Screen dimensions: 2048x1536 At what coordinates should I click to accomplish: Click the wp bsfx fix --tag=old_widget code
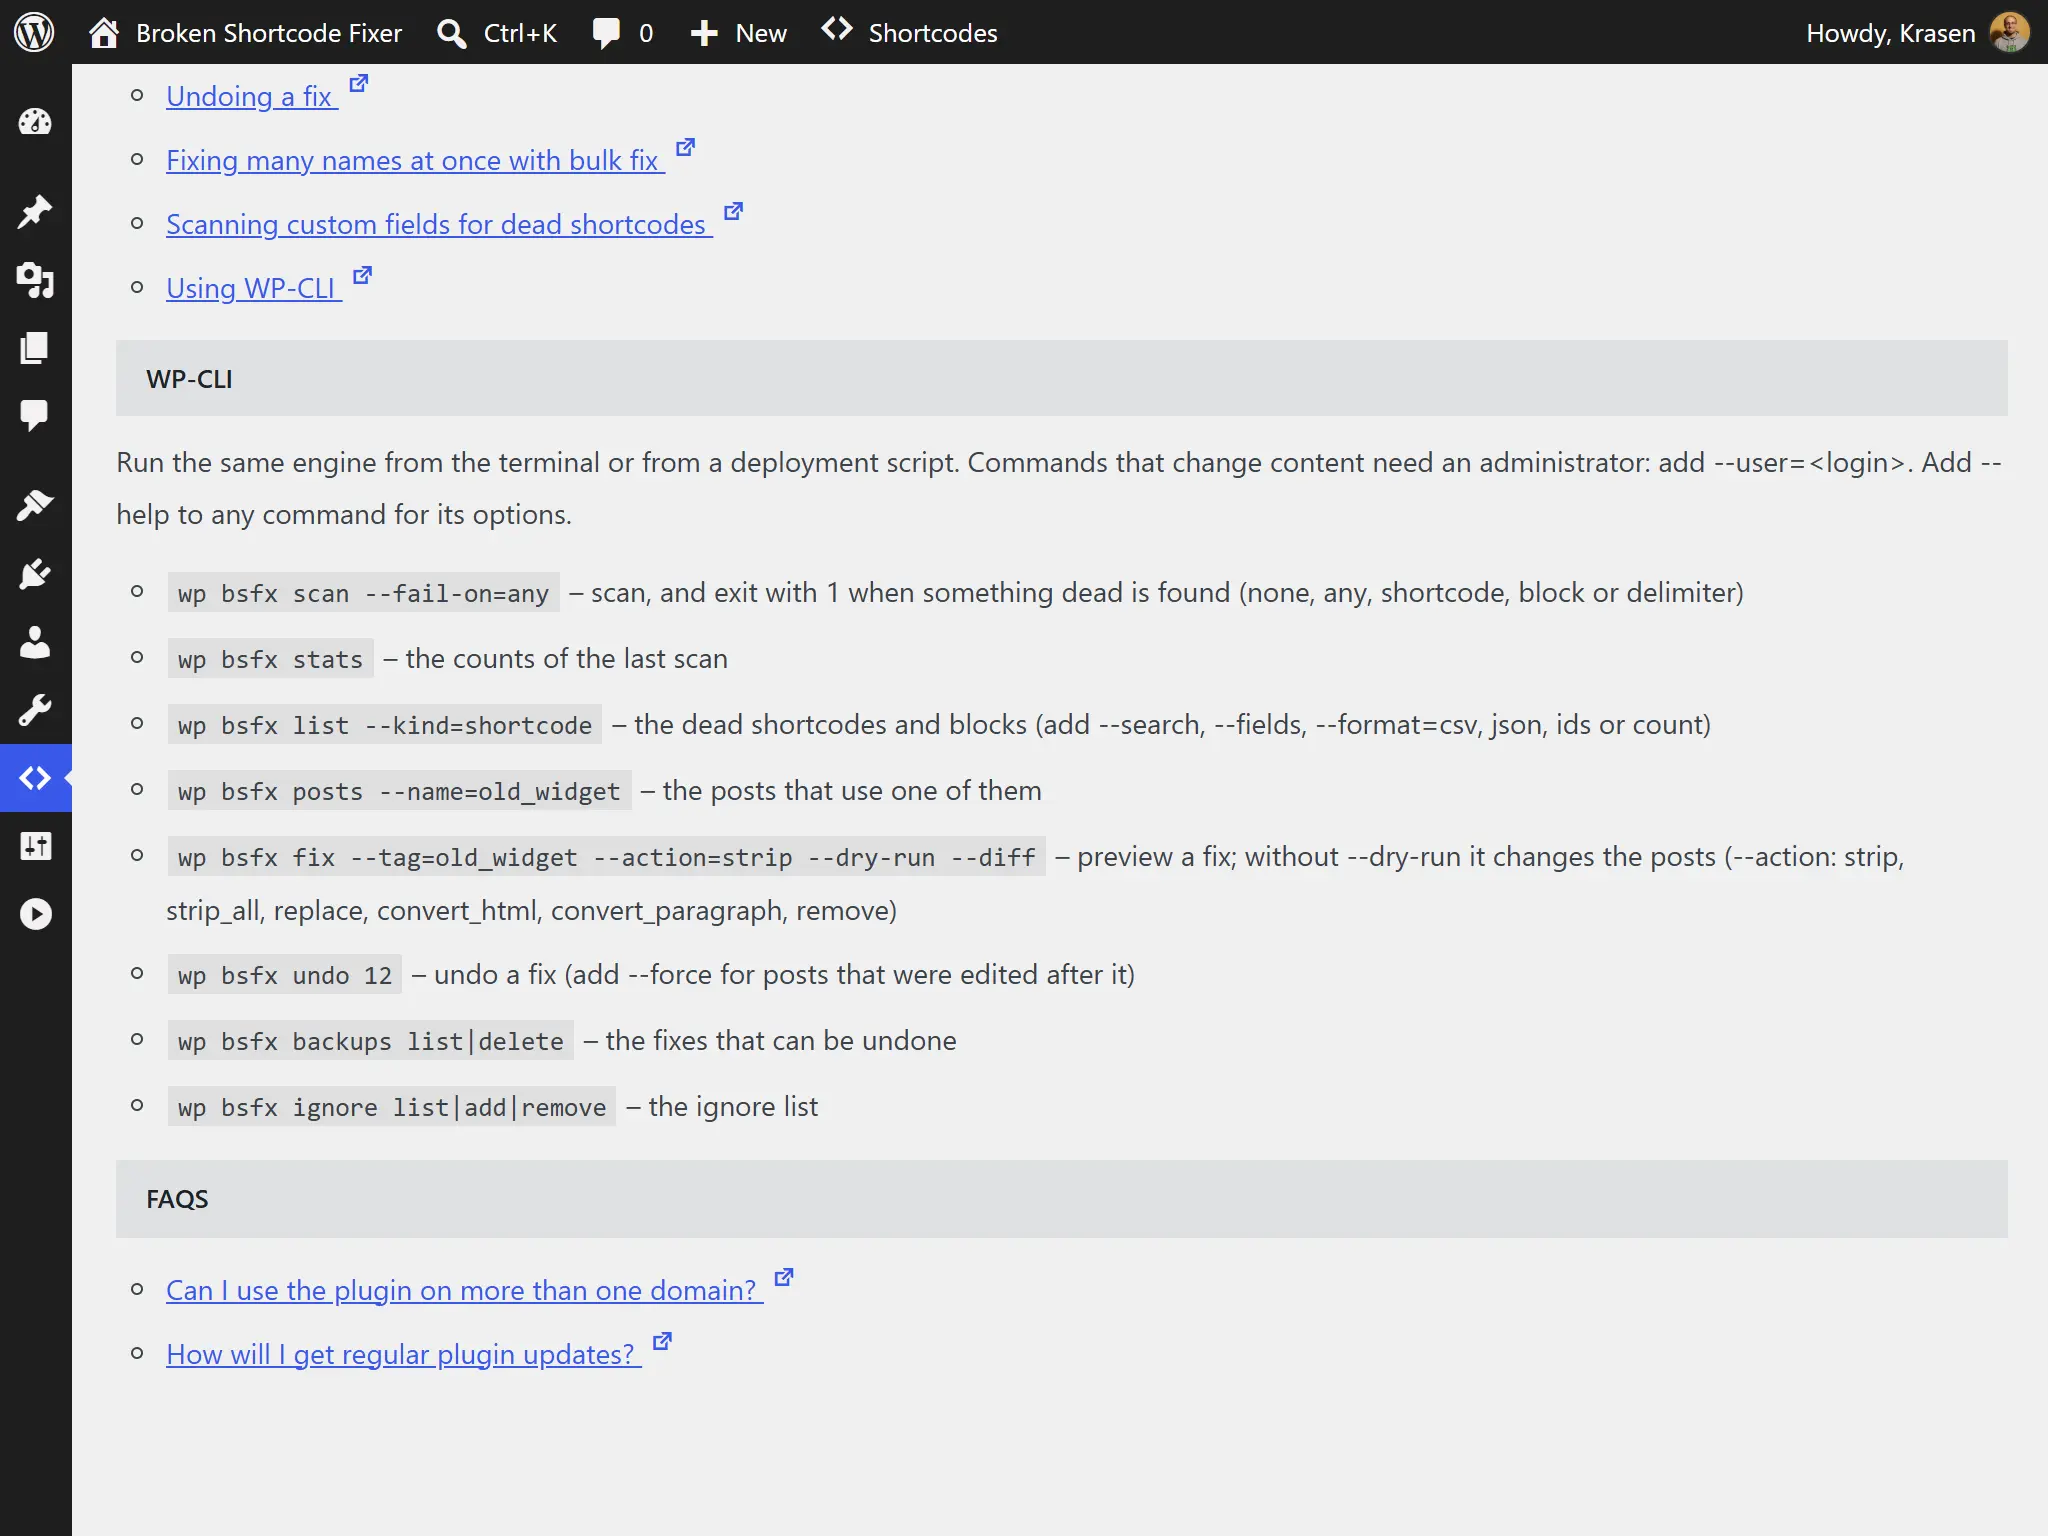coord(606,857)
